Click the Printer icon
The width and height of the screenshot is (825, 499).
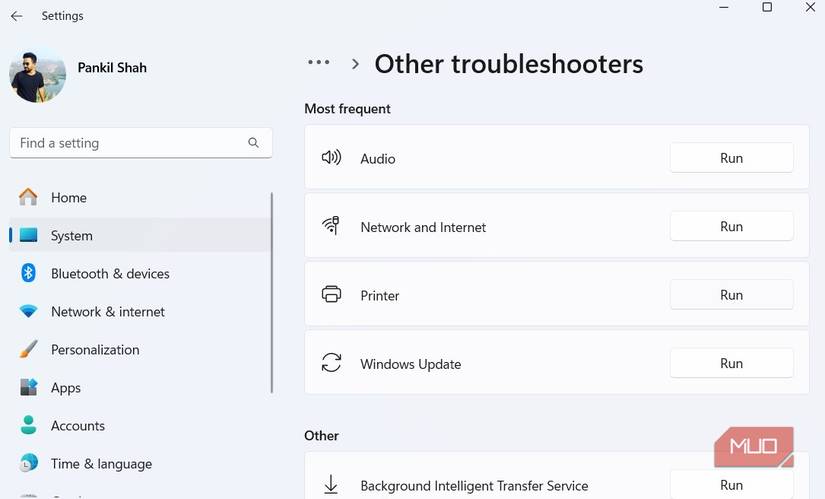click(331, 295)
